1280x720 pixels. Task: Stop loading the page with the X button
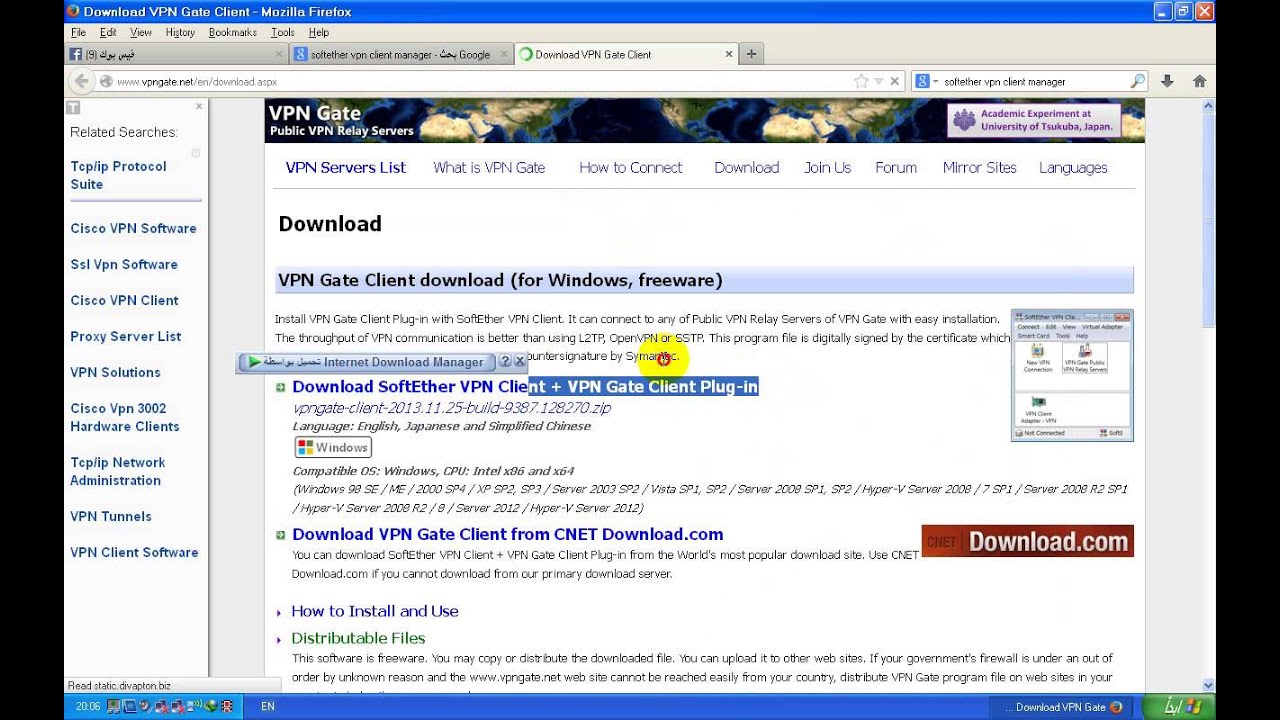coord(895,82)
